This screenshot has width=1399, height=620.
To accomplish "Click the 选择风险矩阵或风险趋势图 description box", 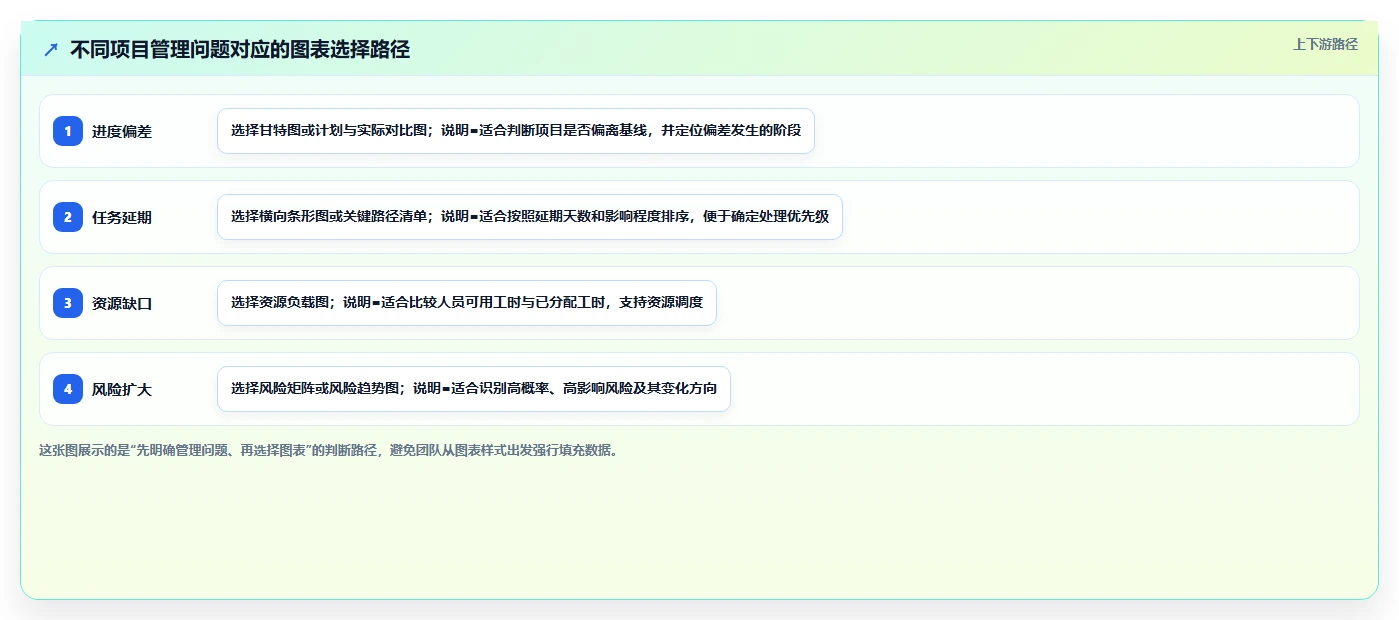I will (474, 389).
